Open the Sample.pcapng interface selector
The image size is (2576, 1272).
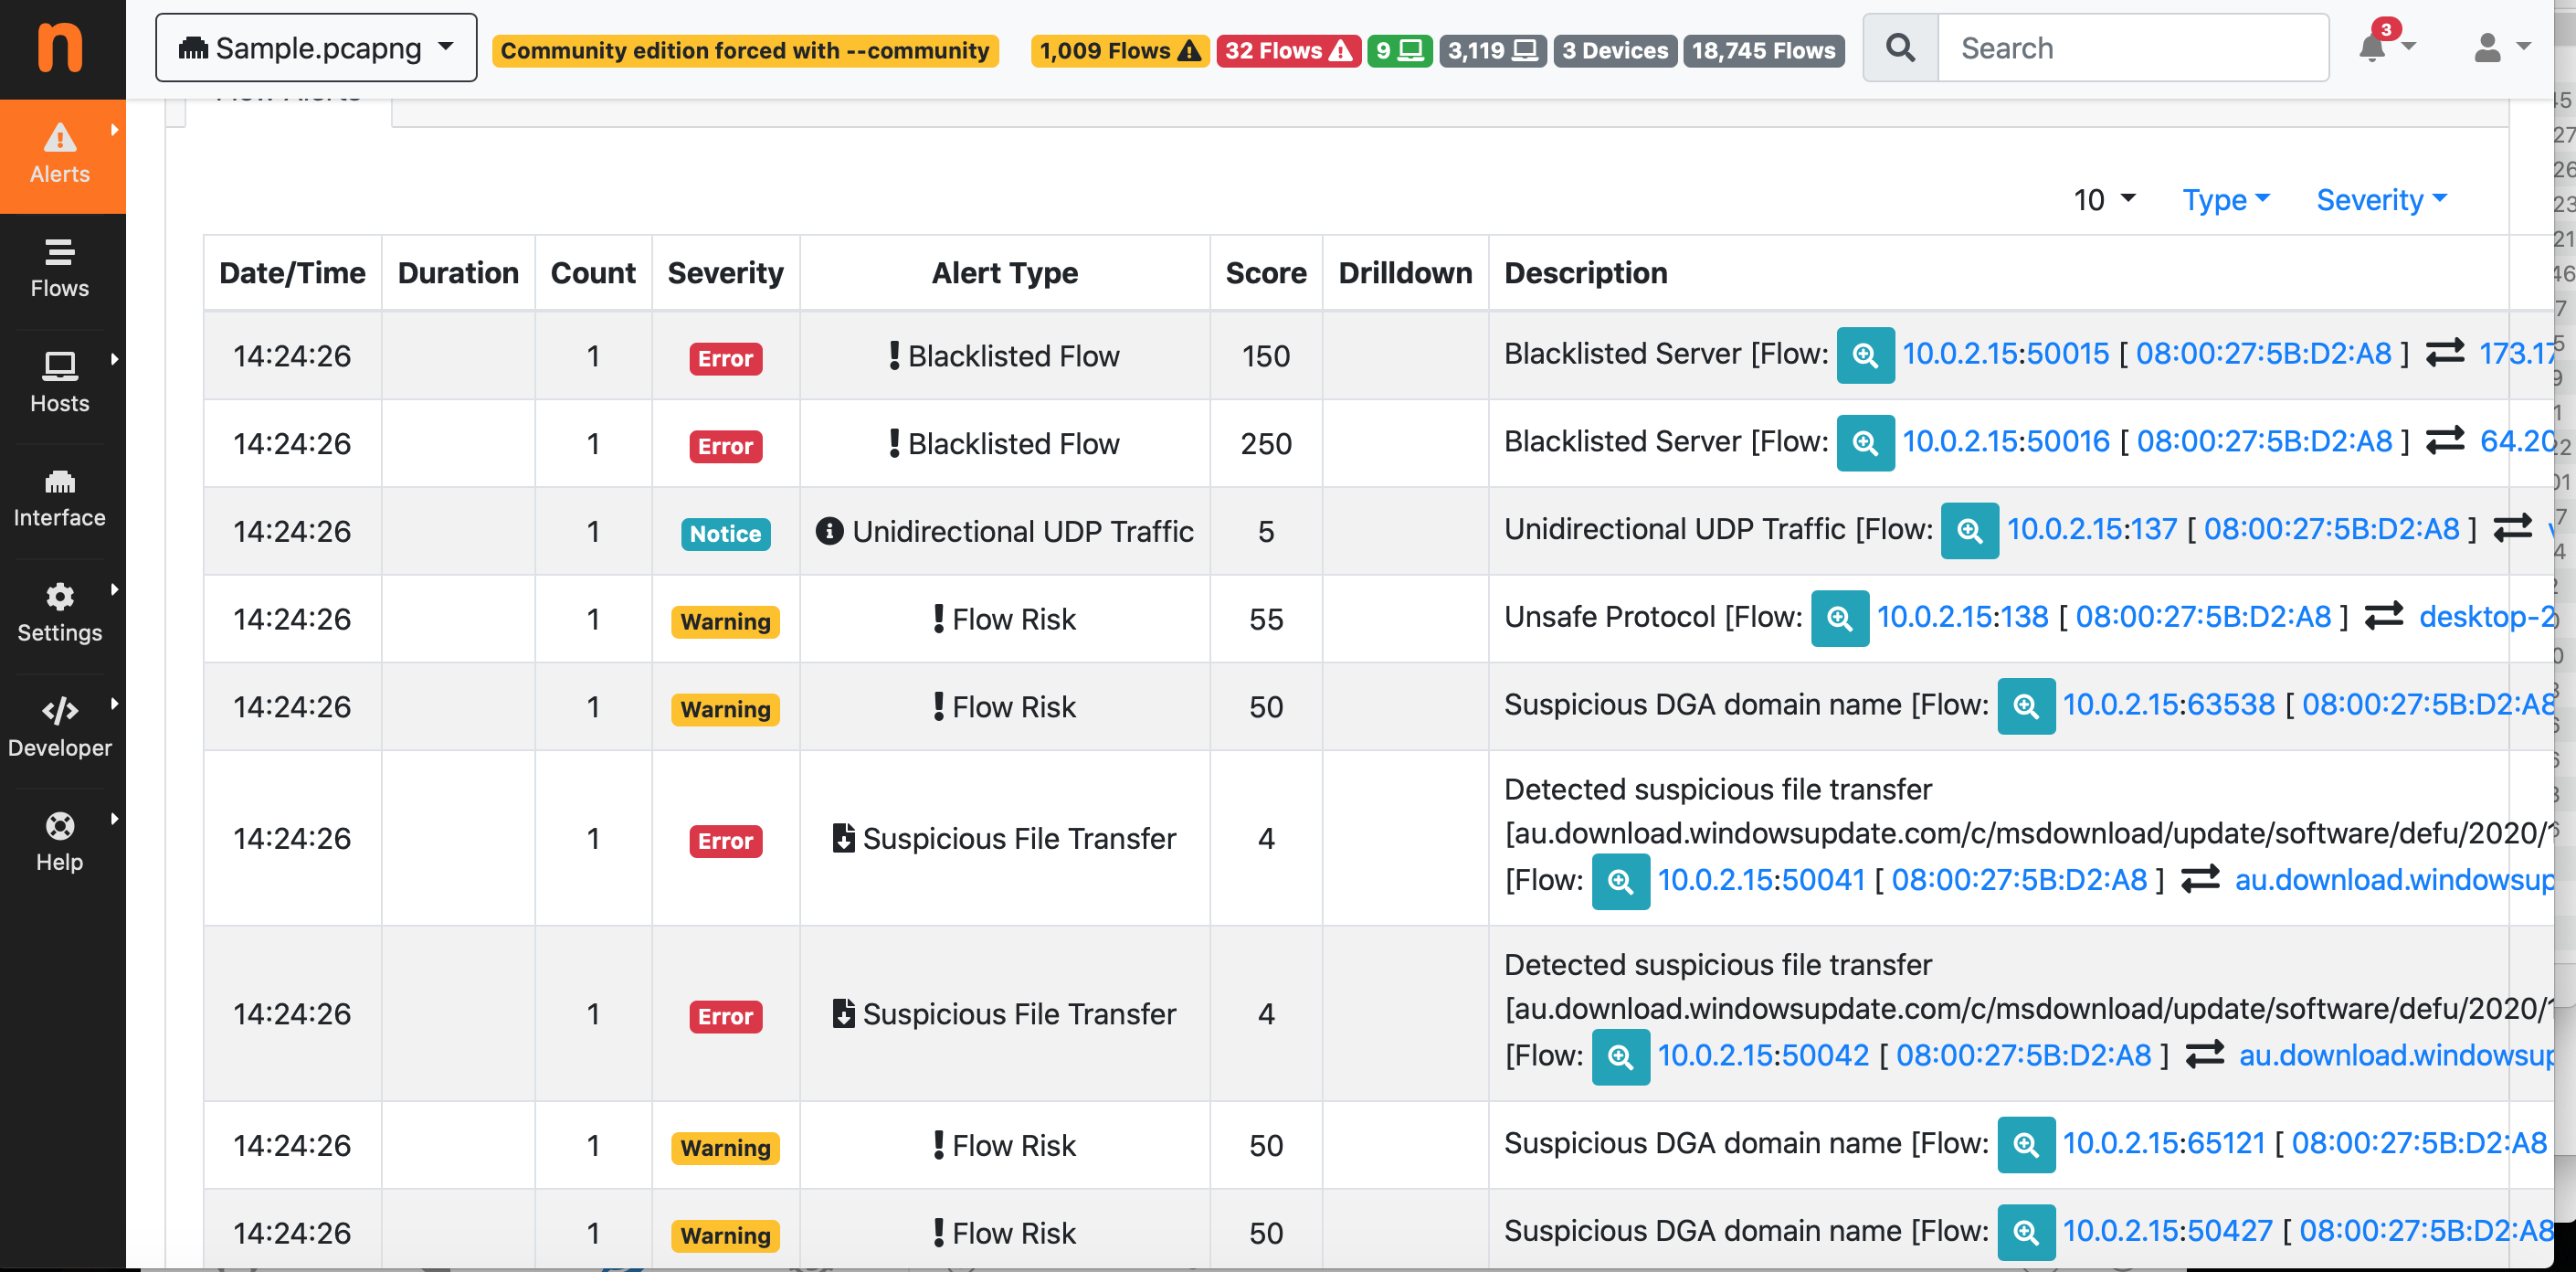coord(316,47)
